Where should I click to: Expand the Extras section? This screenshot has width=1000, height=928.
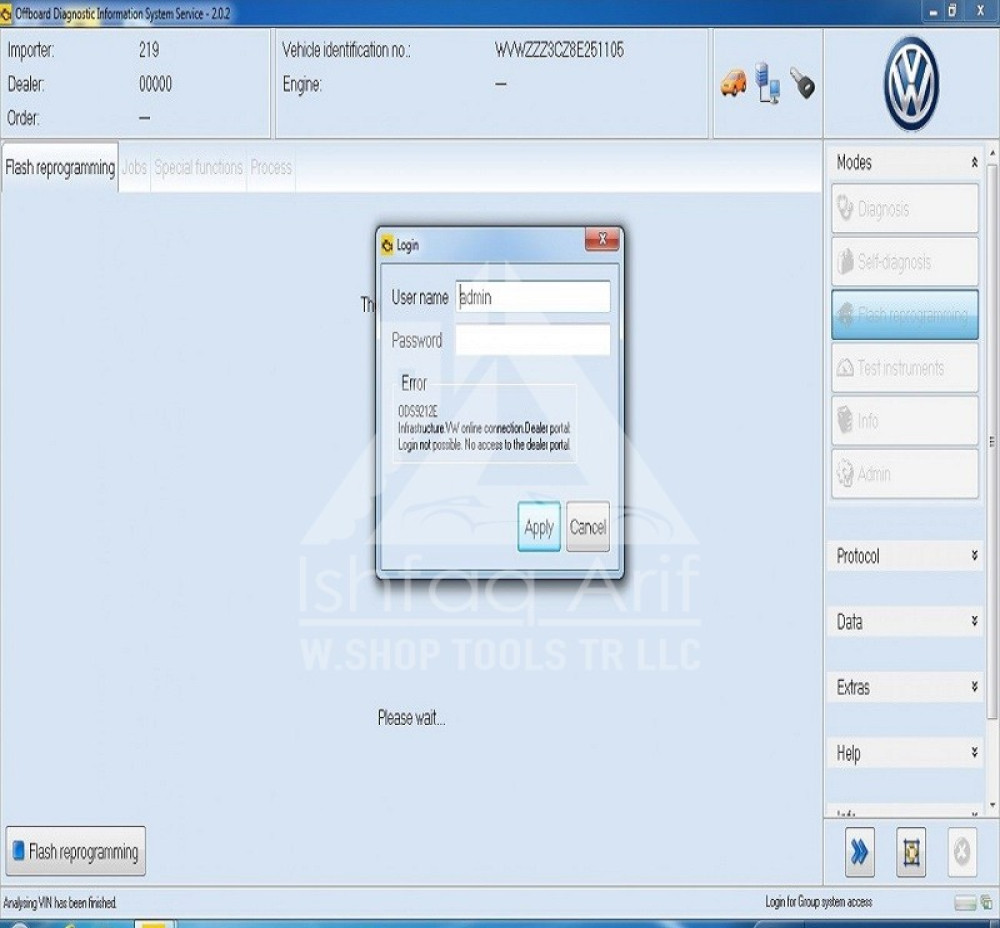(974, 687)
